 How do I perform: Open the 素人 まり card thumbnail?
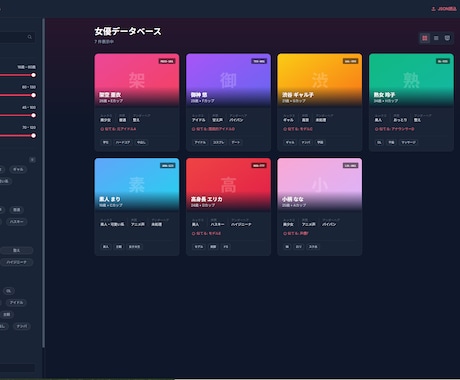coord(137,184)
